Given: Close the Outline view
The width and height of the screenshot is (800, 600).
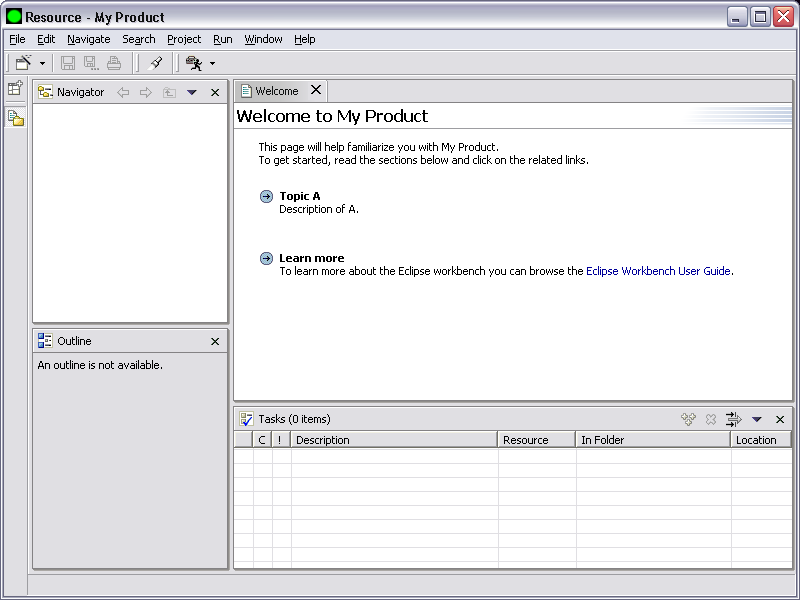Looking at the screenshot, I should (x=215, y=341).
